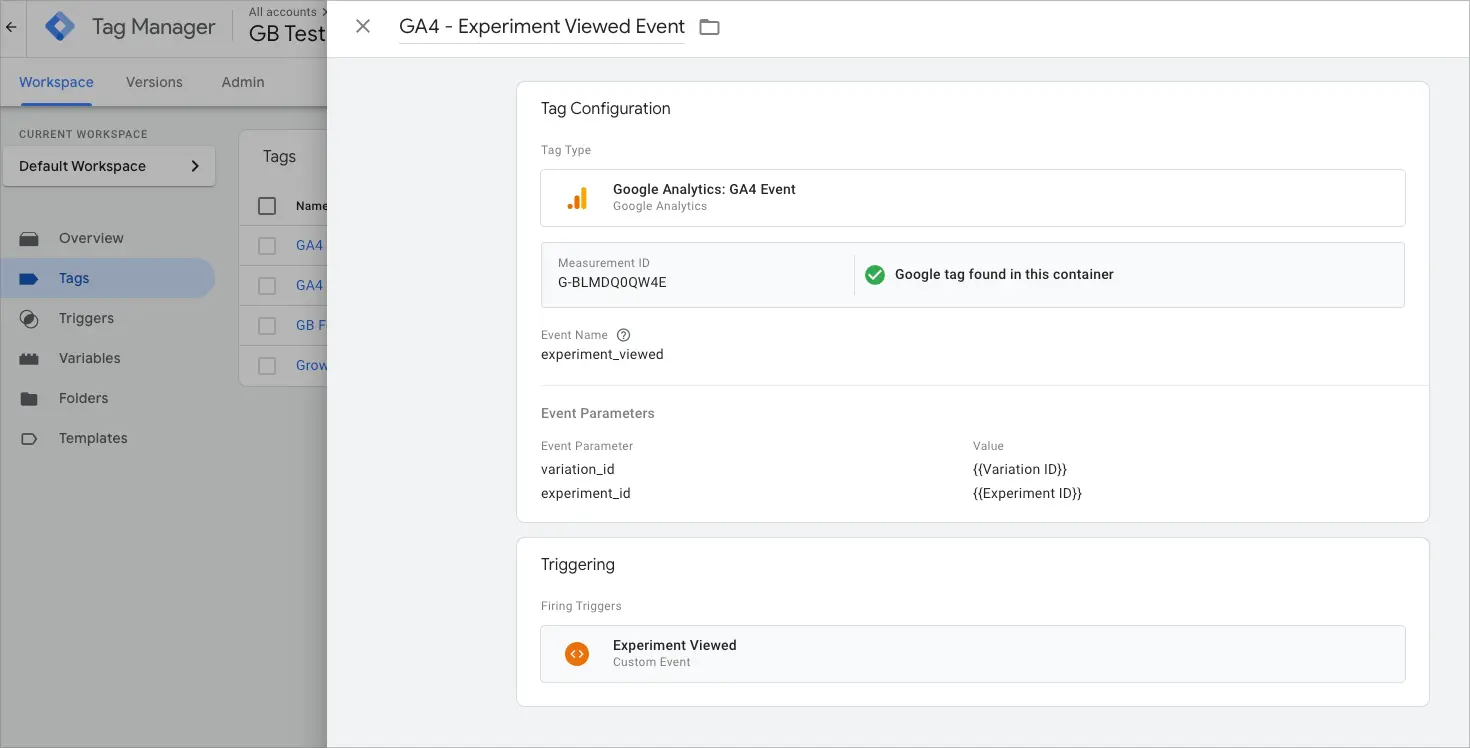The image size is (1470, 748).
Task: Edit the tag name GA4 - Experiment Viewed Event
Action: pyautogui.click(x=542, y=27)
